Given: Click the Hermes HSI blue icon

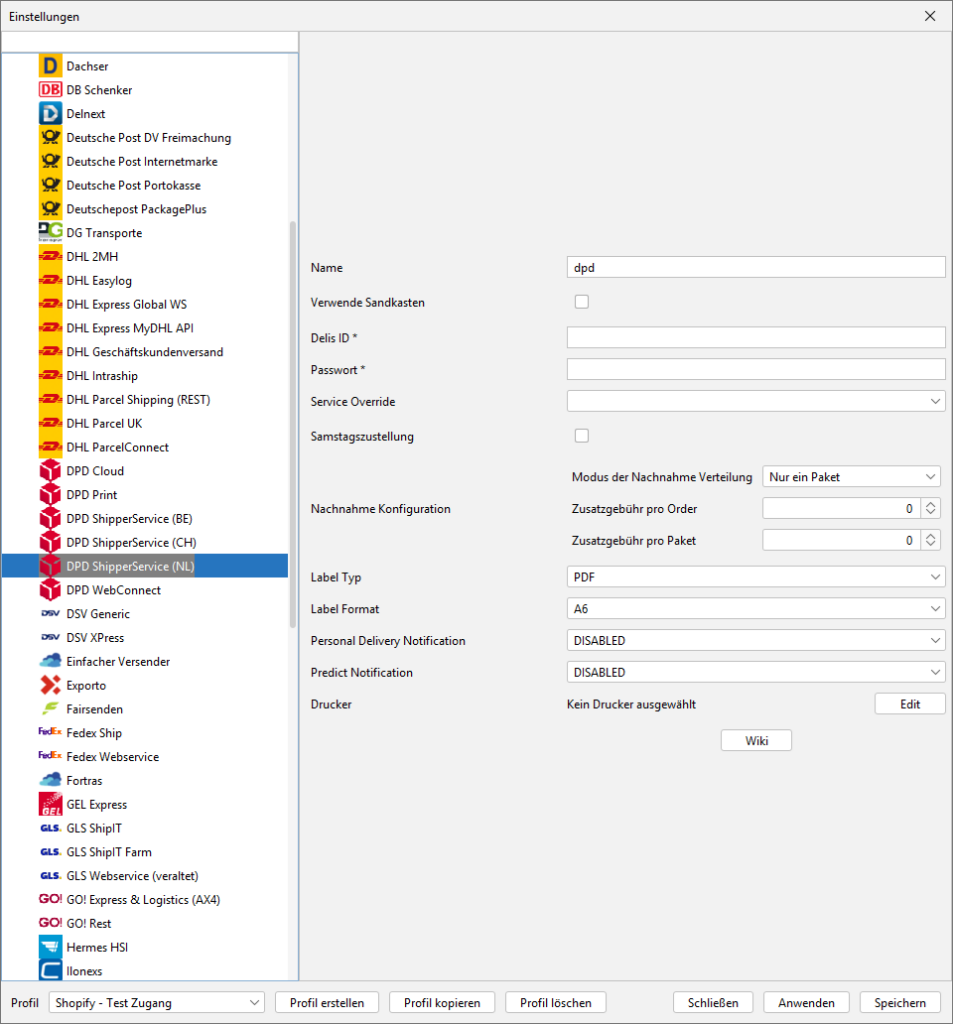Looking at the screenshot, I should pyautogui.click(x=50, y=947).
